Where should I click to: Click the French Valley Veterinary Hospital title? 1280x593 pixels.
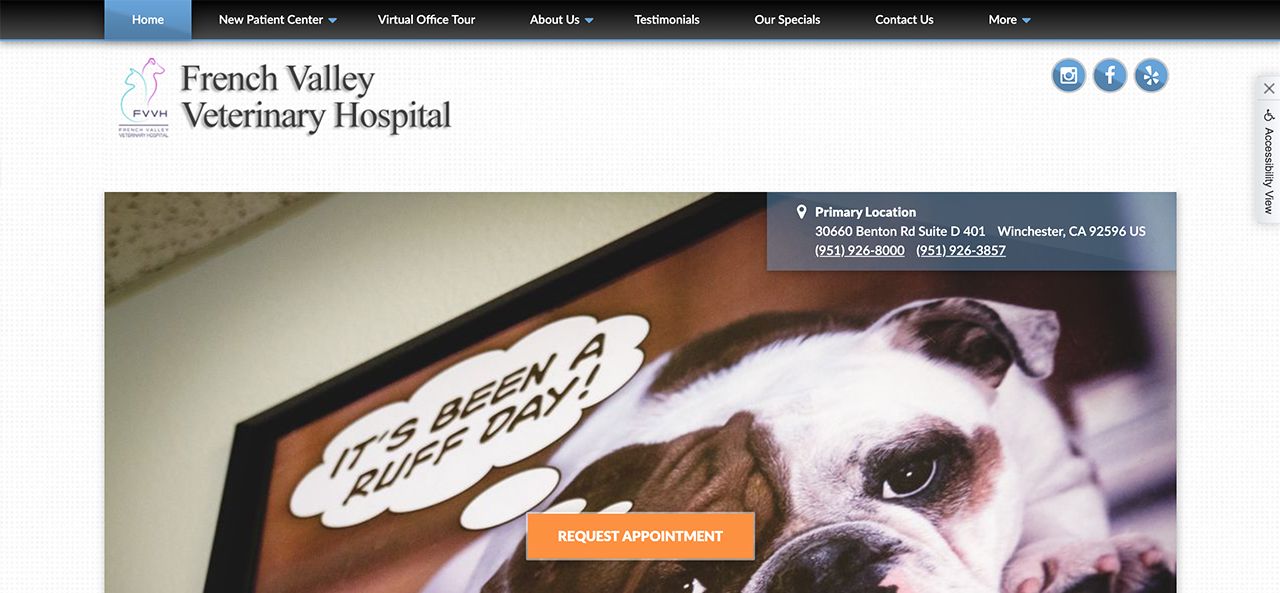[x=316, y=97]
